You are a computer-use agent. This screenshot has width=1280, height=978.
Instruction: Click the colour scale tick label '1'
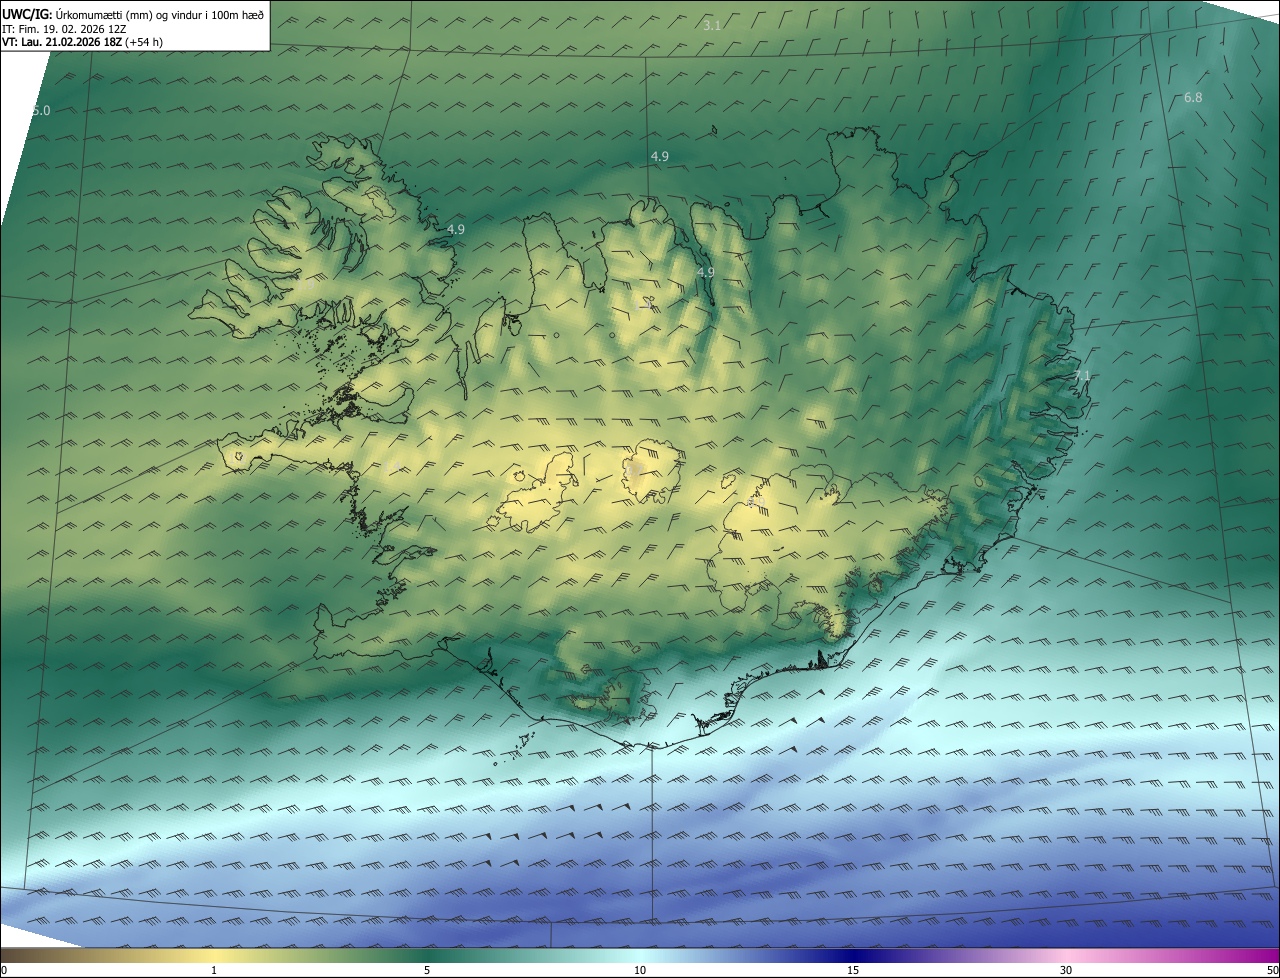pyautogui.click(x=214, y=970)
